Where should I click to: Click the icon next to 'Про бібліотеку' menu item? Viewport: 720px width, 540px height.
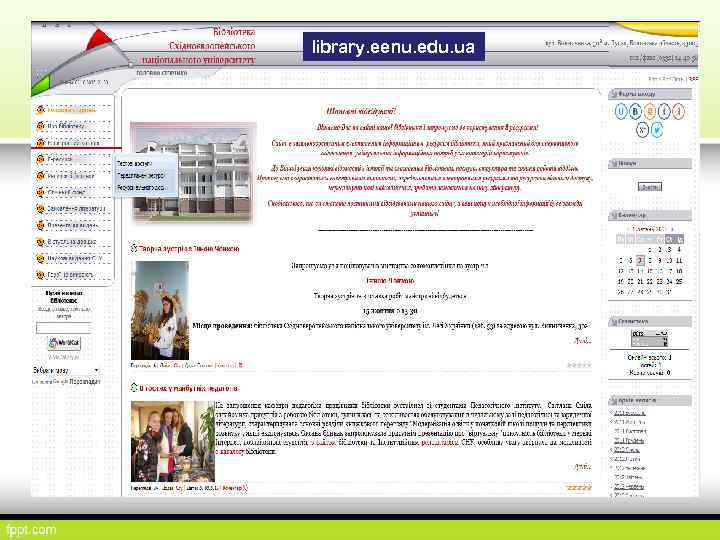click(x=40, y=126)
